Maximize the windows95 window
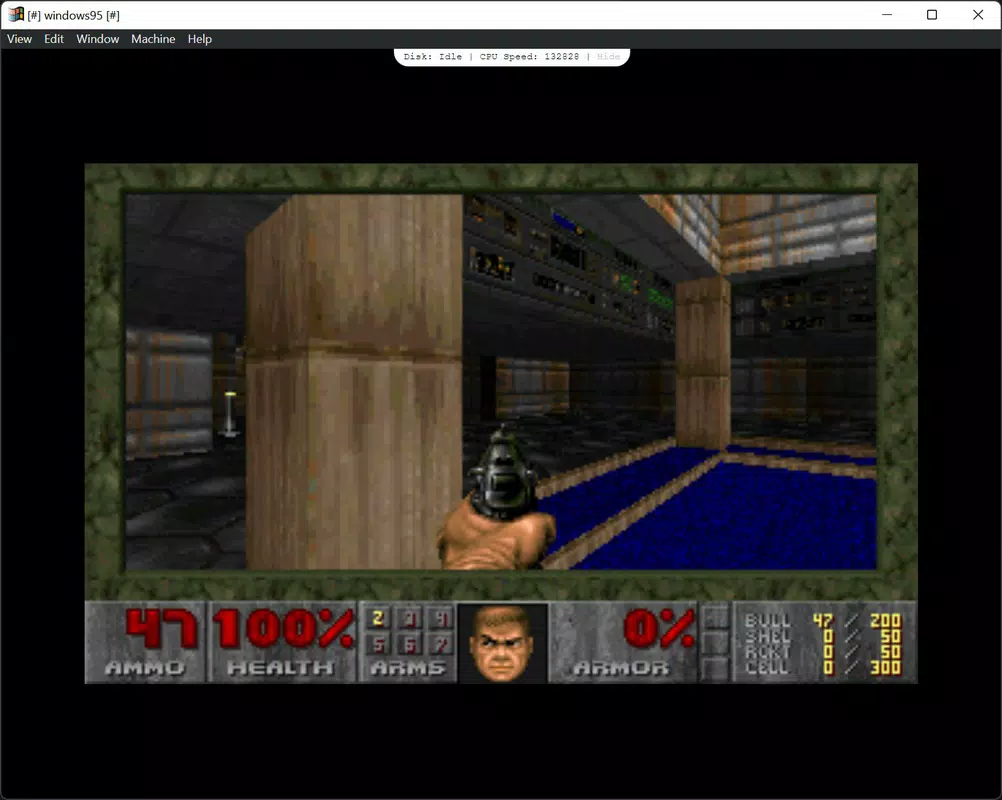The image size is (1002, 800). coord(932,15)
